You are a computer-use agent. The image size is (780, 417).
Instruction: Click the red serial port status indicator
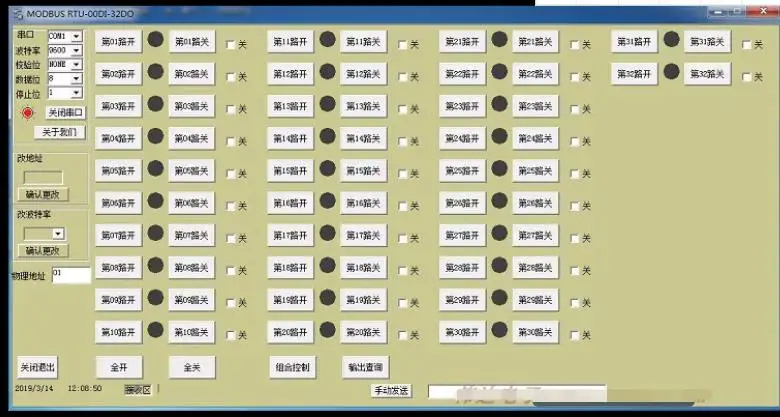tap(28, 113)
